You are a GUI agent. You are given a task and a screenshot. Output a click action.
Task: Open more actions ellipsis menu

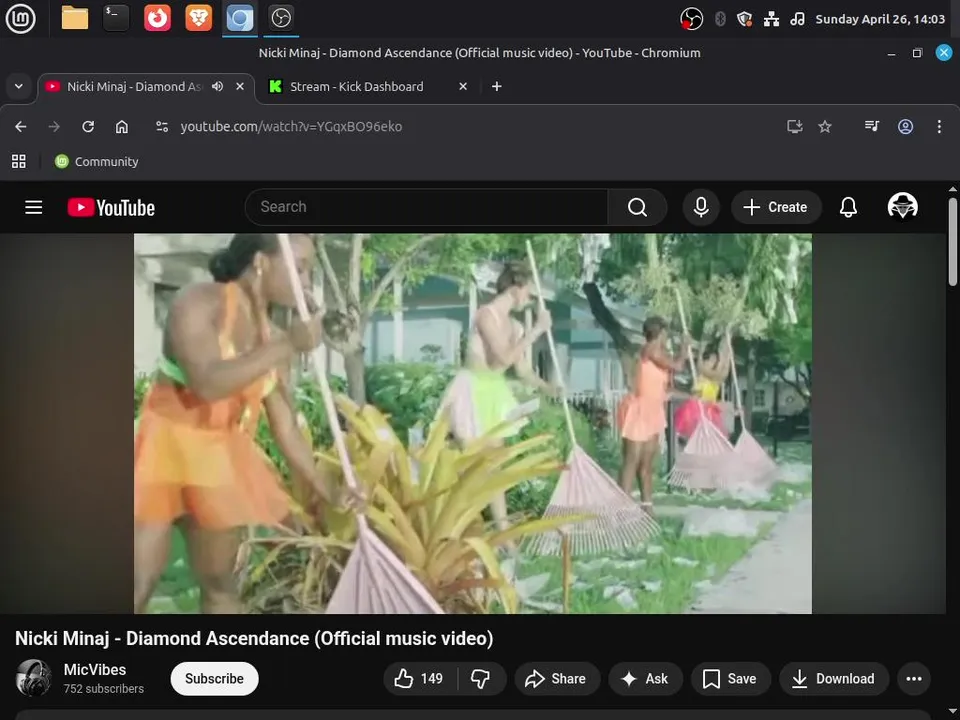[913, 678]
